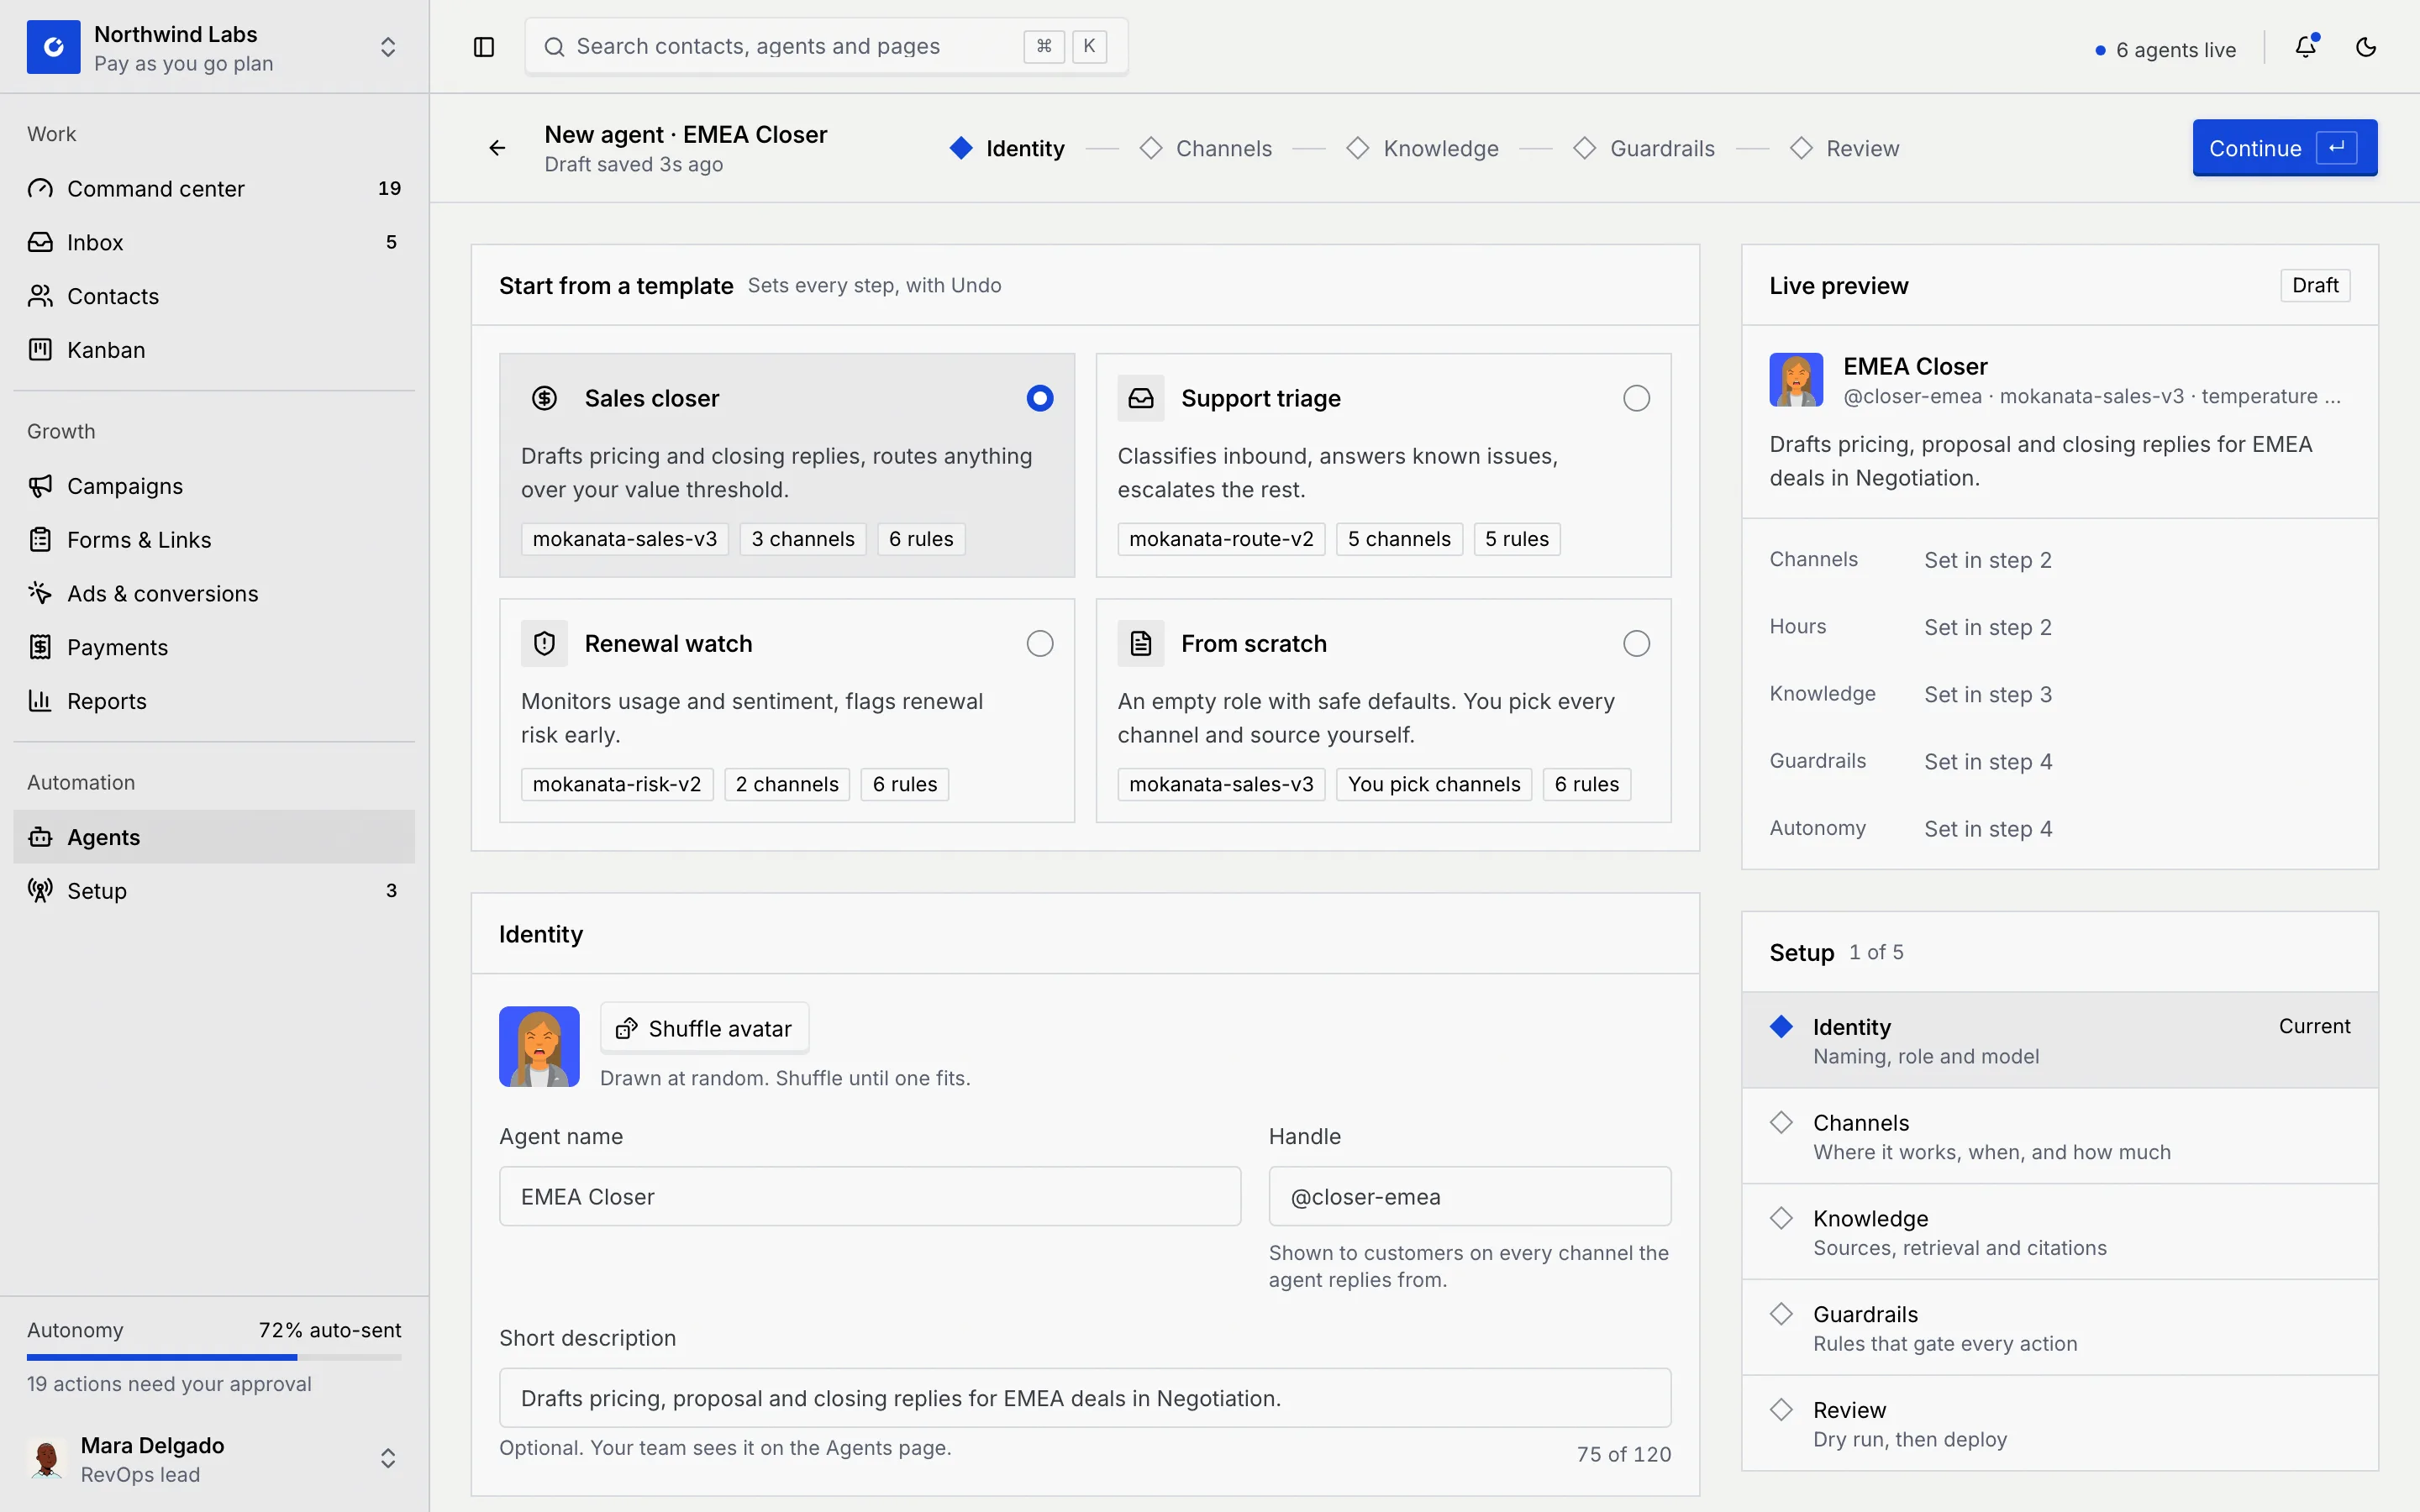The width and height of the screenshot is (2420, 1512).
Task: Click the Support triage inbox icon
Action: click(1141, 398)
